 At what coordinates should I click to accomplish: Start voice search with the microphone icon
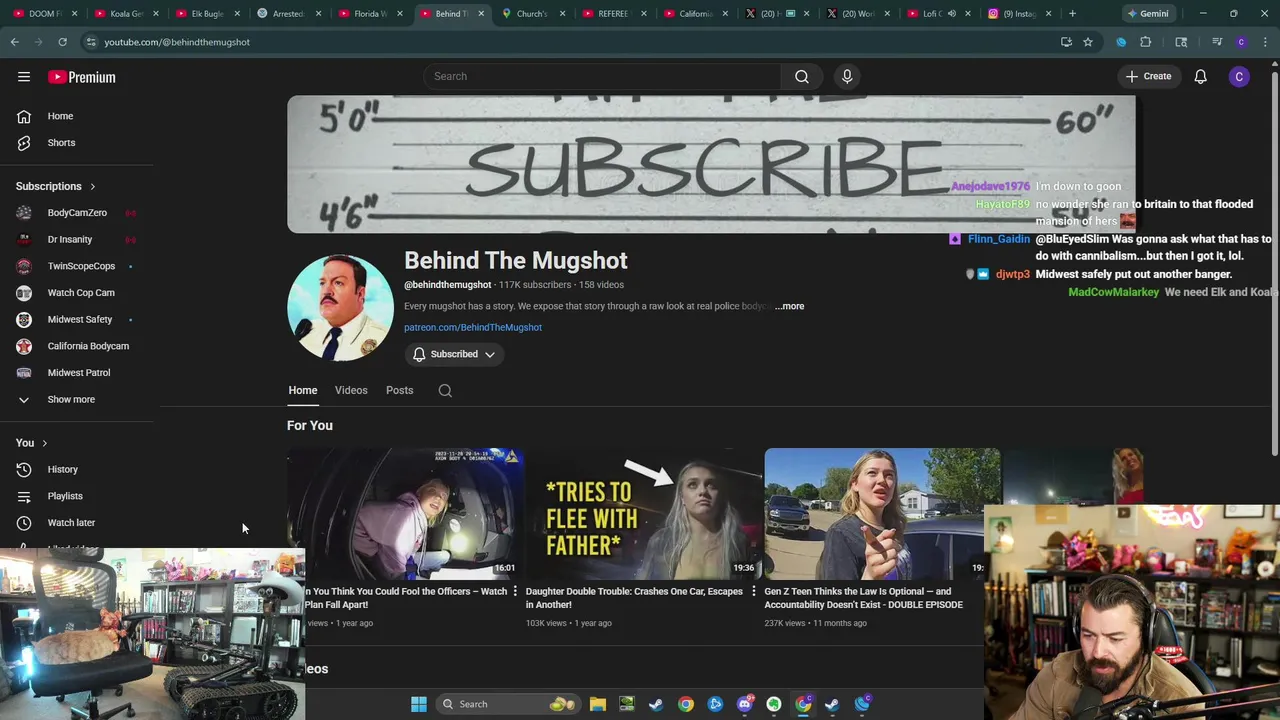[x=847, y=76]
